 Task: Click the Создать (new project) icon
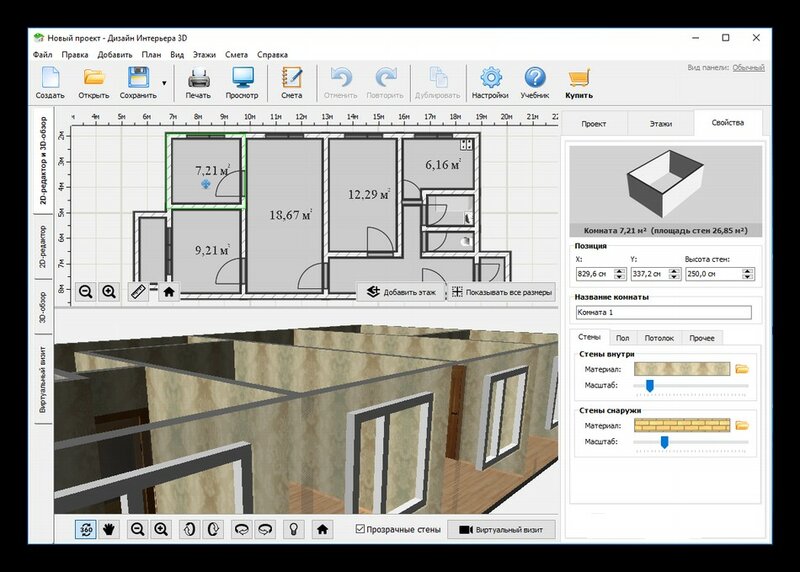point(50,78)
